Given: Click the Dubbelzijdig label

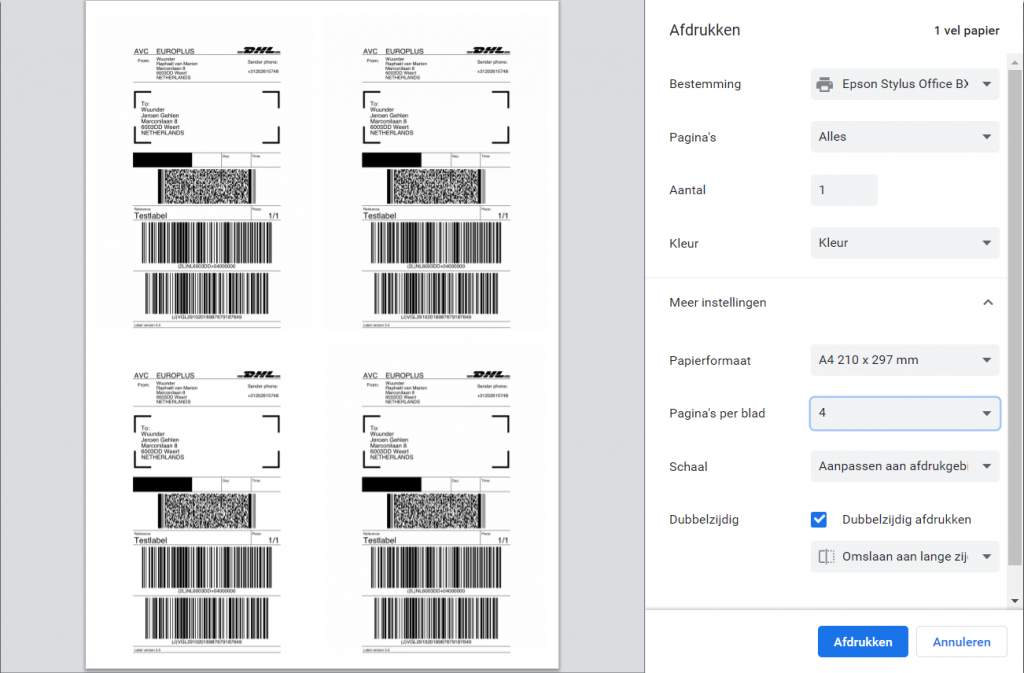Looking at the screenshot, I should (x=704, y=520).
